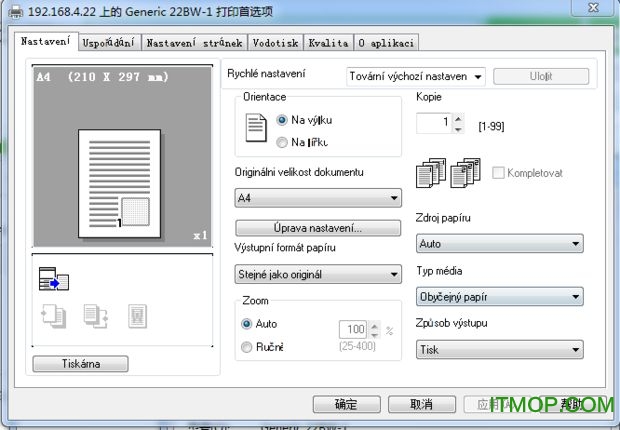Click the zoom percentage input field
The image size is (620, 430).
coord(353,329)
